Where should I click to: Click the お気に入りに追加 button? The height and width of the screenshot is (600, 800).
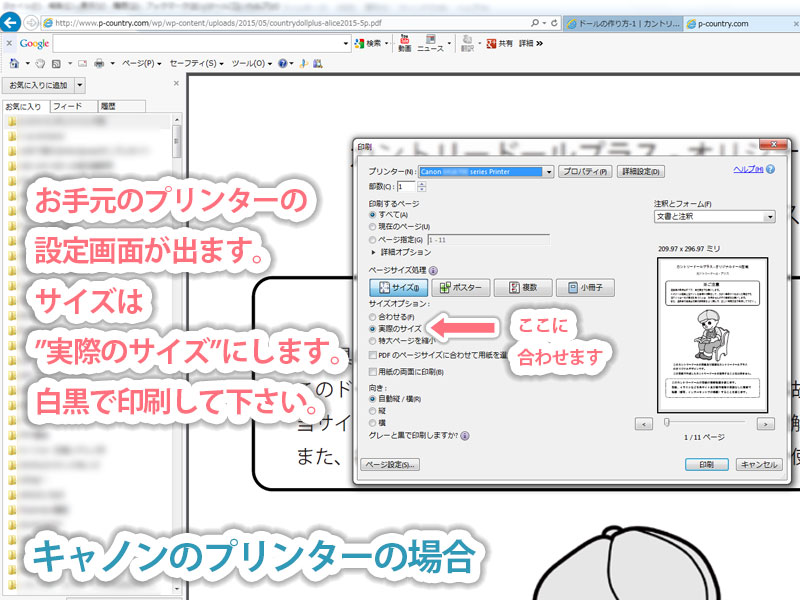click(x=39, y=85)
